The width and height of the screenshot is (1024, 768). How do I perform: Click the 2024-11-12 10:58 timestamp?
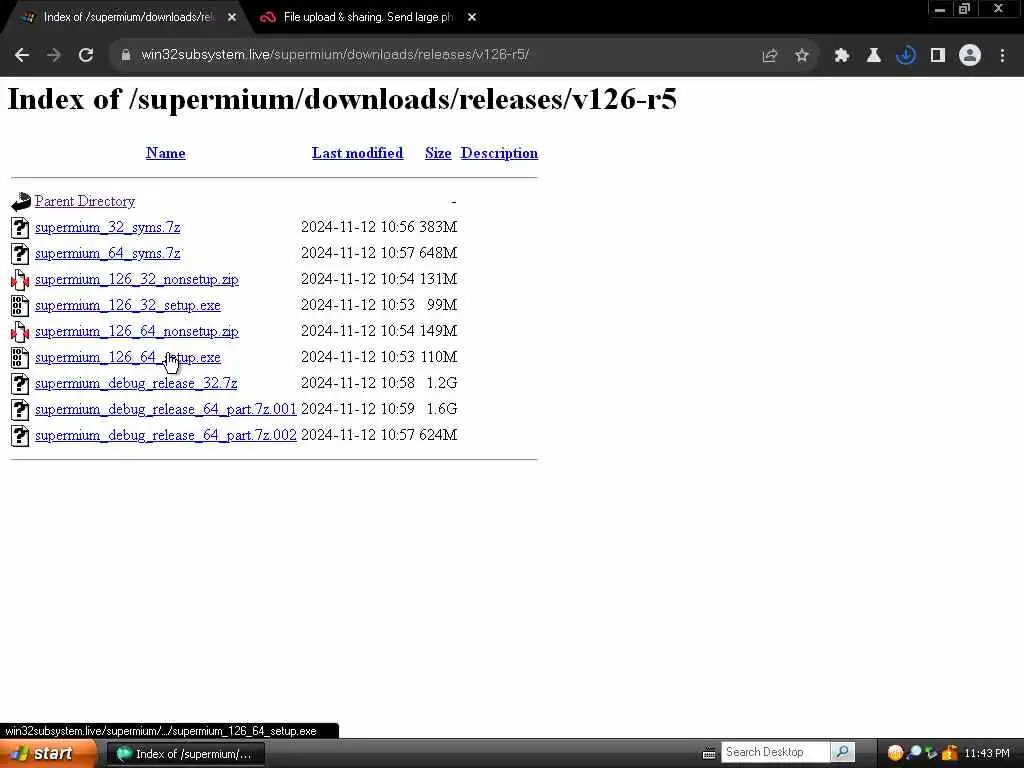tap(358, 383)
